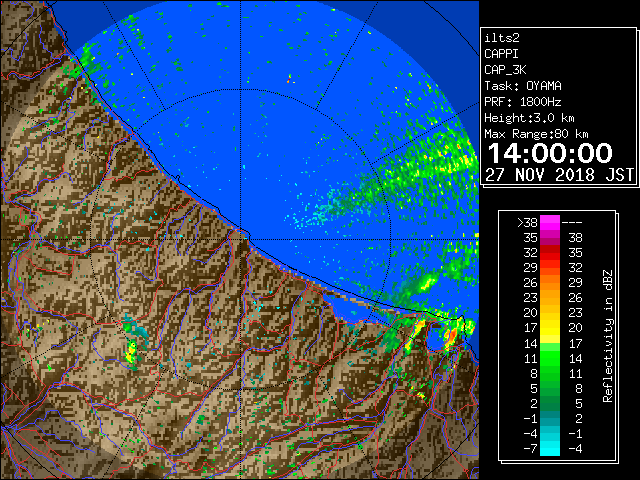Pick the cyan -7 to -4 dBZ band
The height and width of the screenshot is (480, 640).
click(550, 448)
